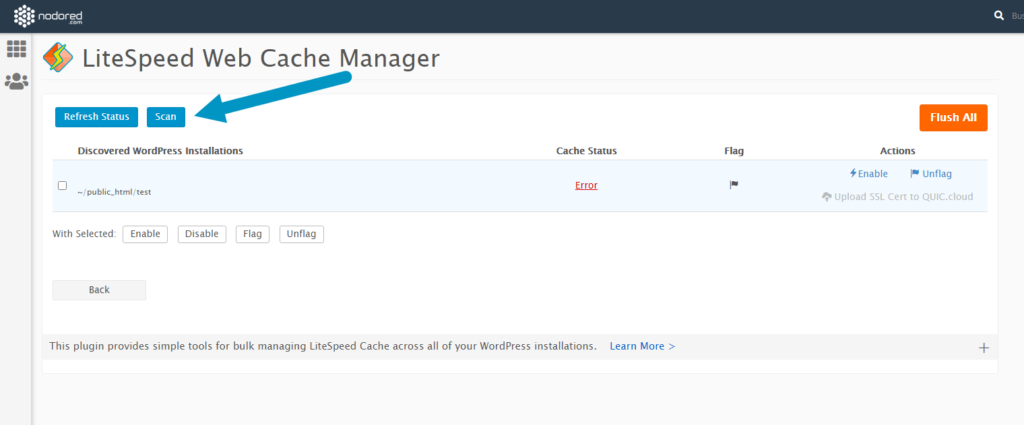This screenshot has width=1024, height=425.
Task: Click the Cache Status column header
Action: 586,151
